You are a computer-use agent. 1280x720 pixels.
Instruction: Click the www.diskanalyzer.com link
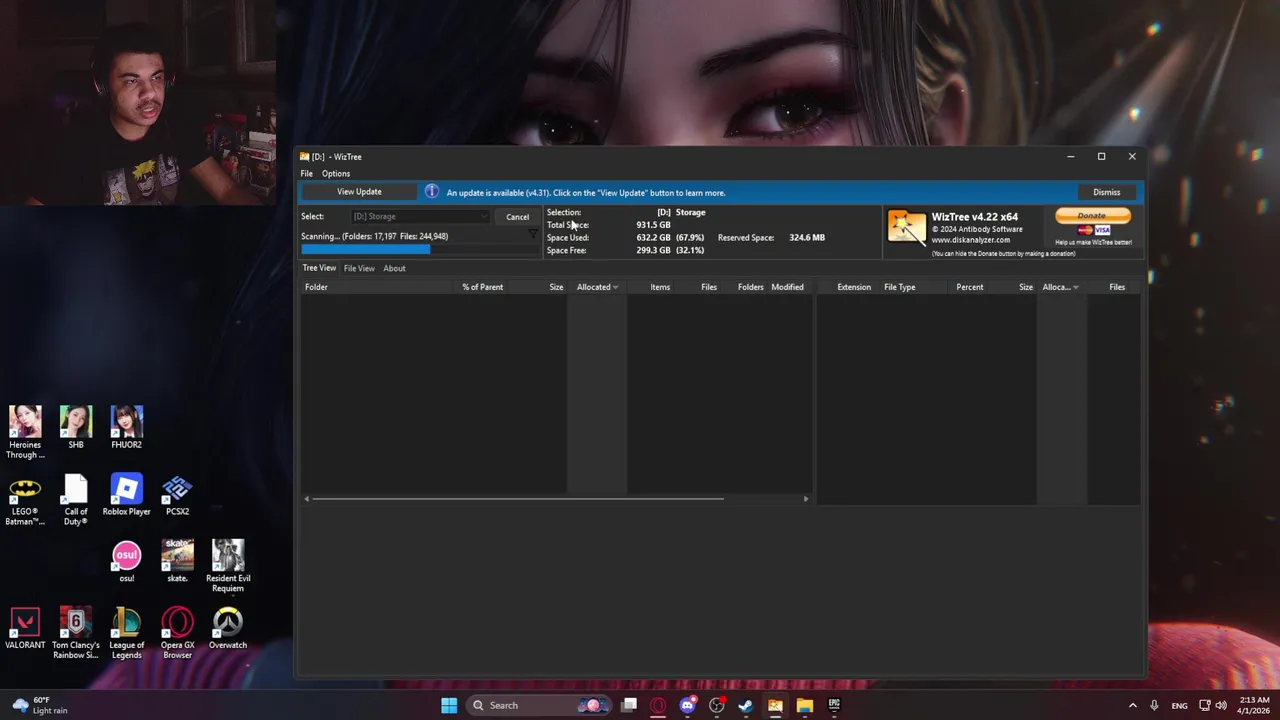pyautogui.click(x=970, y=240)
